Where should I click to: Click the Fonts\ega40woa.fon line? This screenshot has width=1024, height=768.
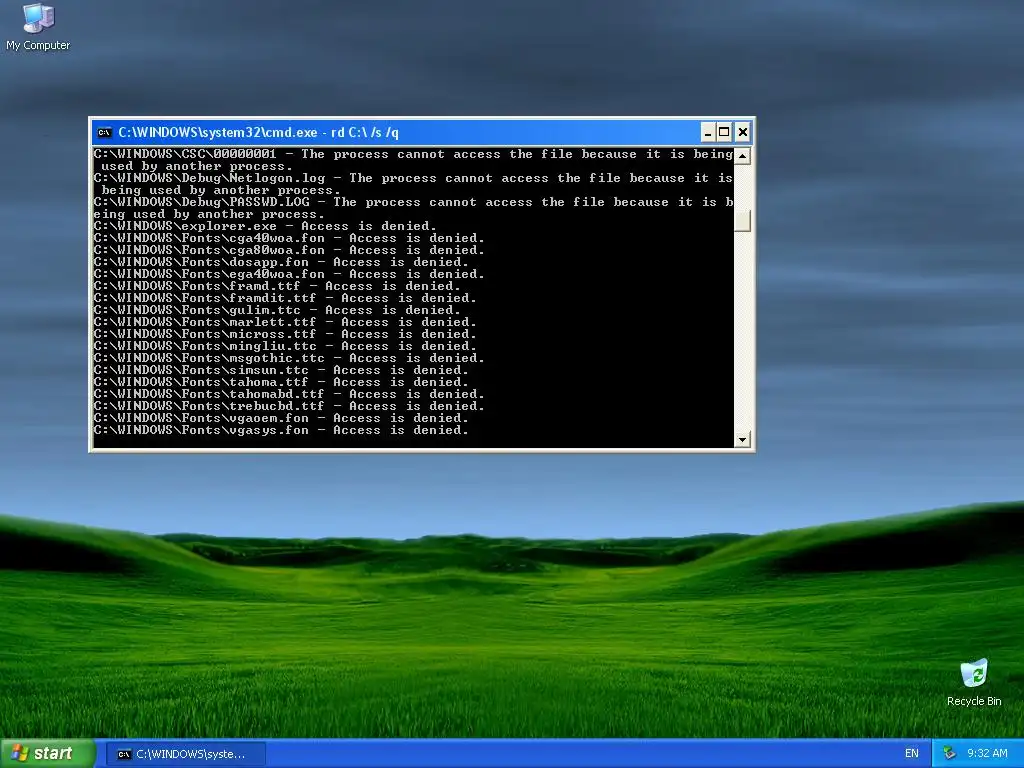[x=289, y=274]
